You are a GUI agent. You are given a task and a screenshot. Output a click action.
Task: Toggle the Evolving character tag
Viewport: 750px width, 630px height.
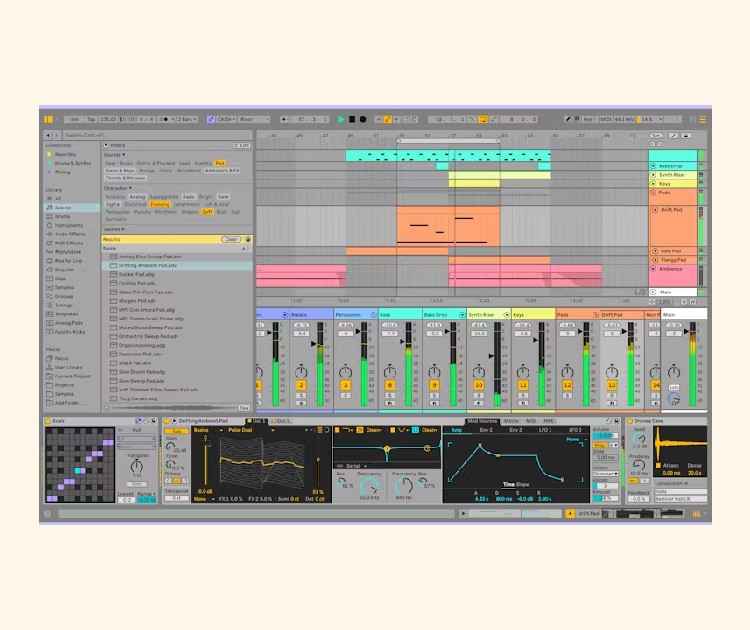(160, 204)
